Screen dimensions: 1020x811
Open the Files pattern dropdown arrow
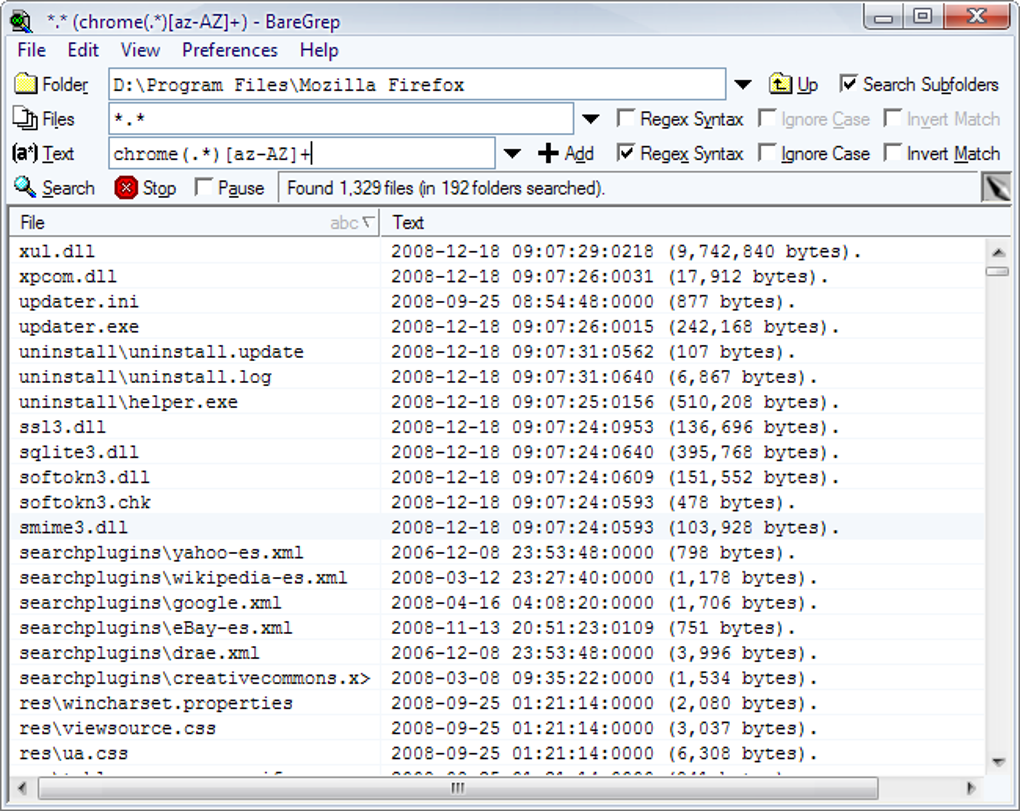click(x=591, y=119)
